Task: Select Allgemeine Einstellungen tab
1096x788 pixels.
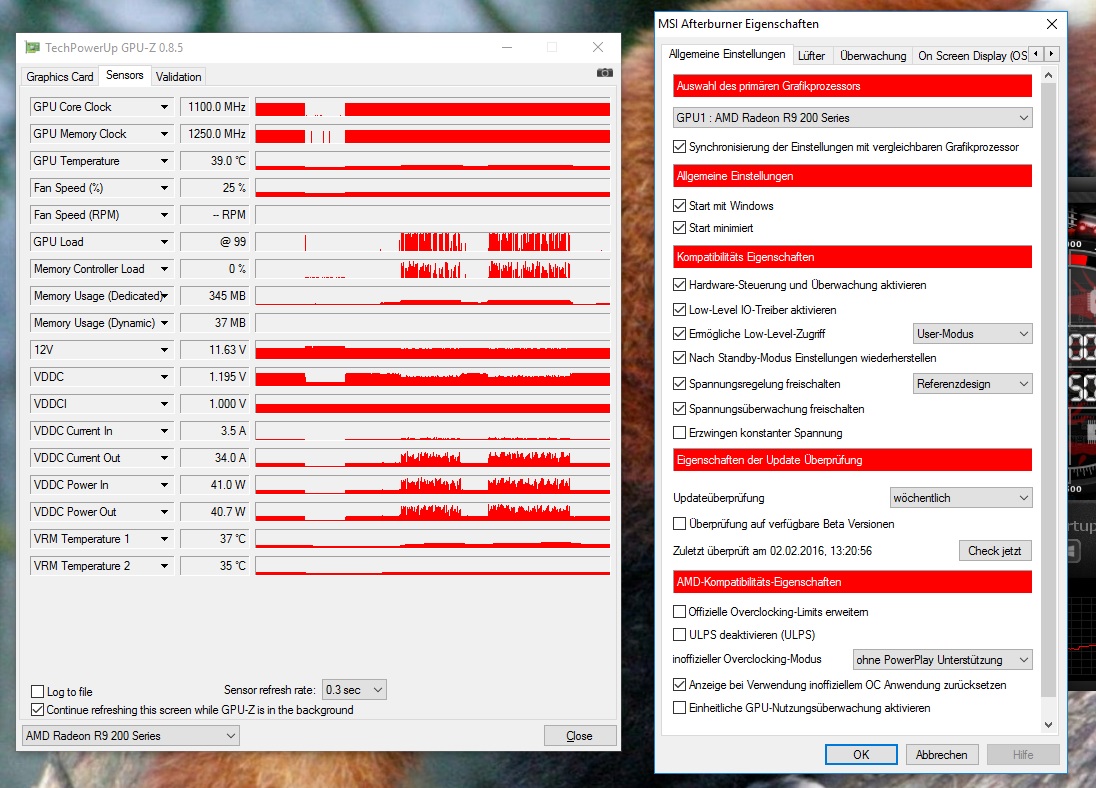Action: pos(726,54)
